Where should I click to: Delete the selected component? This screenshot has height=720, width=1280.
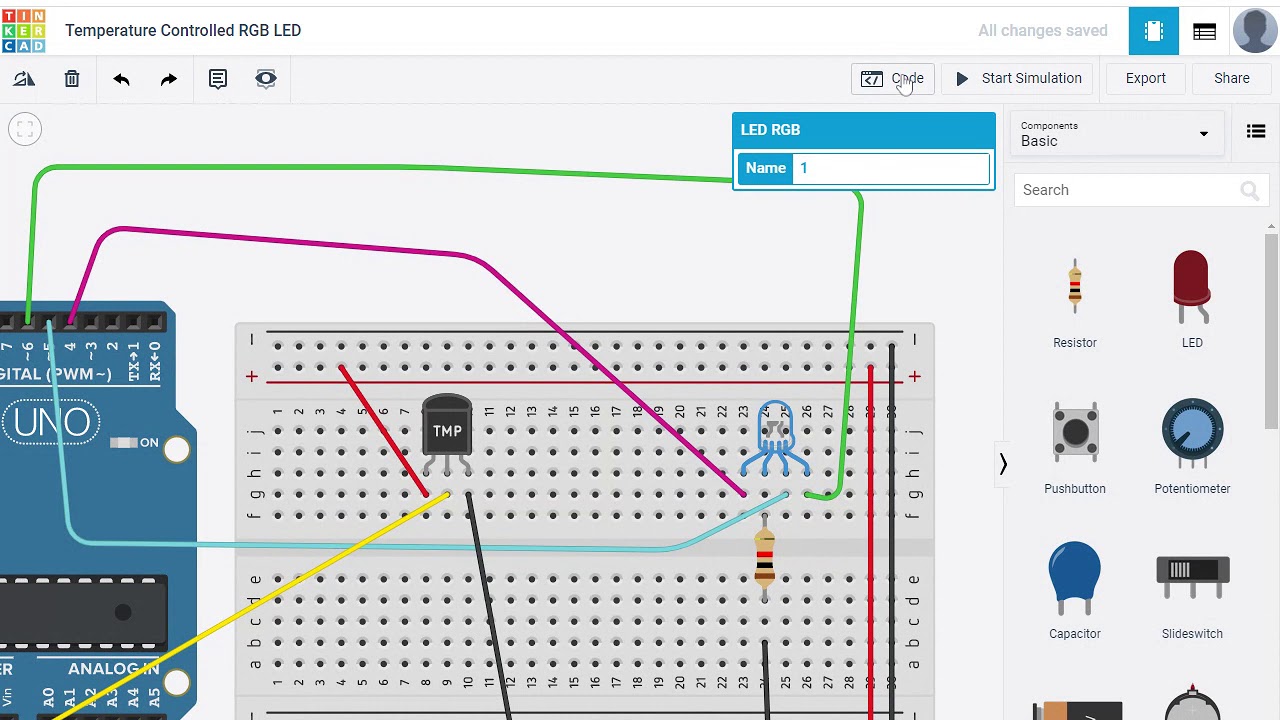pyautogui.click(x=72, y=79)
